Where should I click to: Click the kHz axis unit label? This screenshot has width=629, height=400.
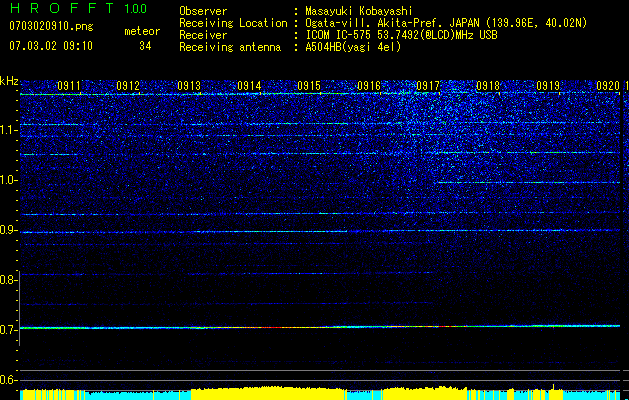pyautogui.click(x=9, y=81)
